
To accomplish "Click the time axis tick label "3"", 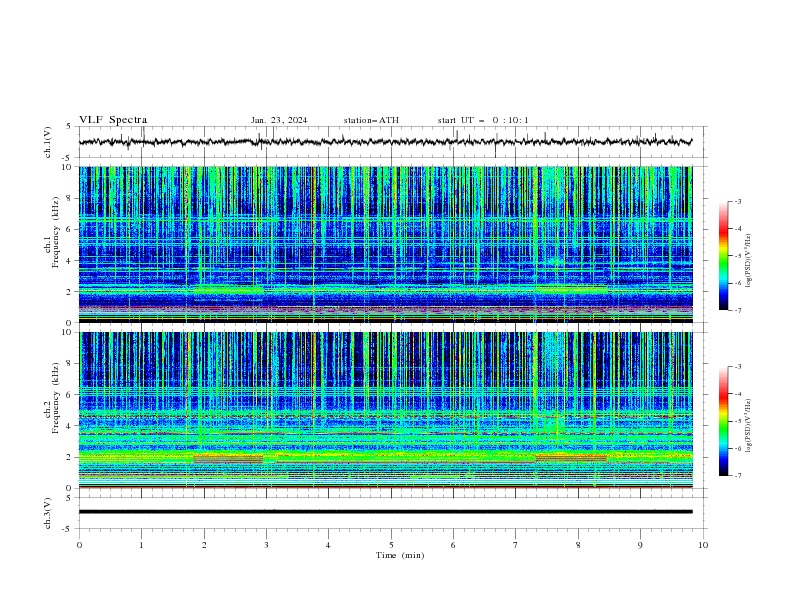I will click(x=266, y=545).
